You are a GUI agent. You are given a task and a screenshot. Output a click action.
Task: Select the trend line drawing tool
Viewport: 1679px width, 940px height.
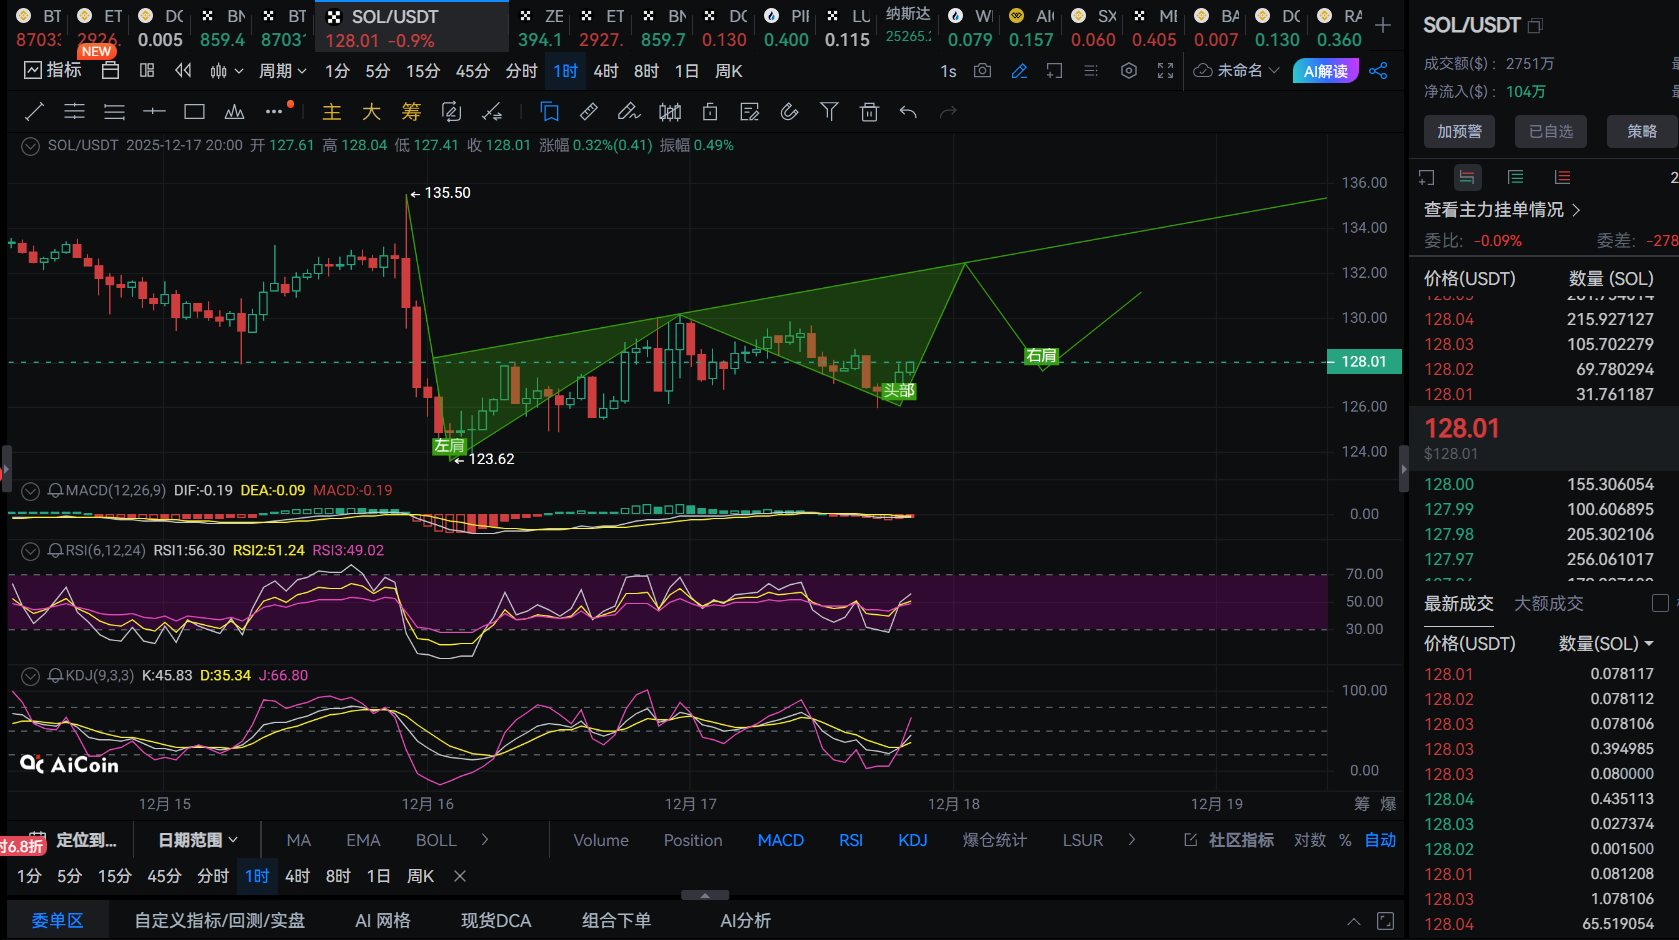34,112
